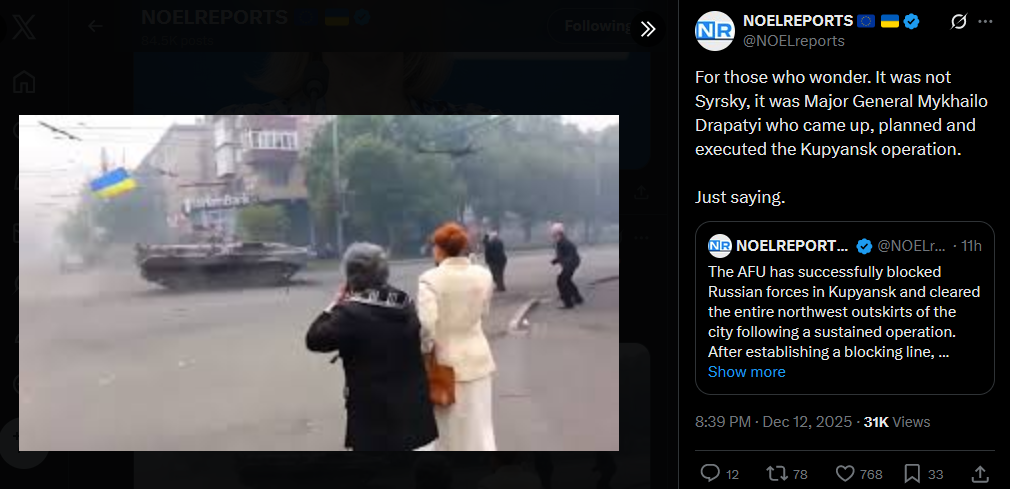Image resolution: width=1010 pixels, height=489 pixels.
Task: Open the three-dot more options menu
Action: pyautogui.click(x=985, y=22)
